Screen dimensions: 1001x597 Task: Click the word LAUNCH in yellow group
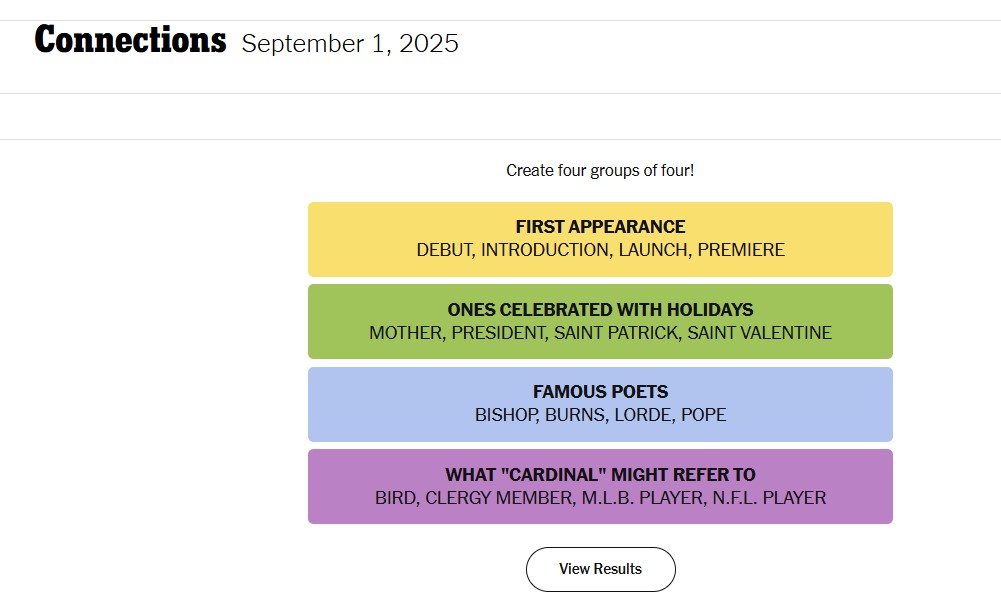coord(652,250)
